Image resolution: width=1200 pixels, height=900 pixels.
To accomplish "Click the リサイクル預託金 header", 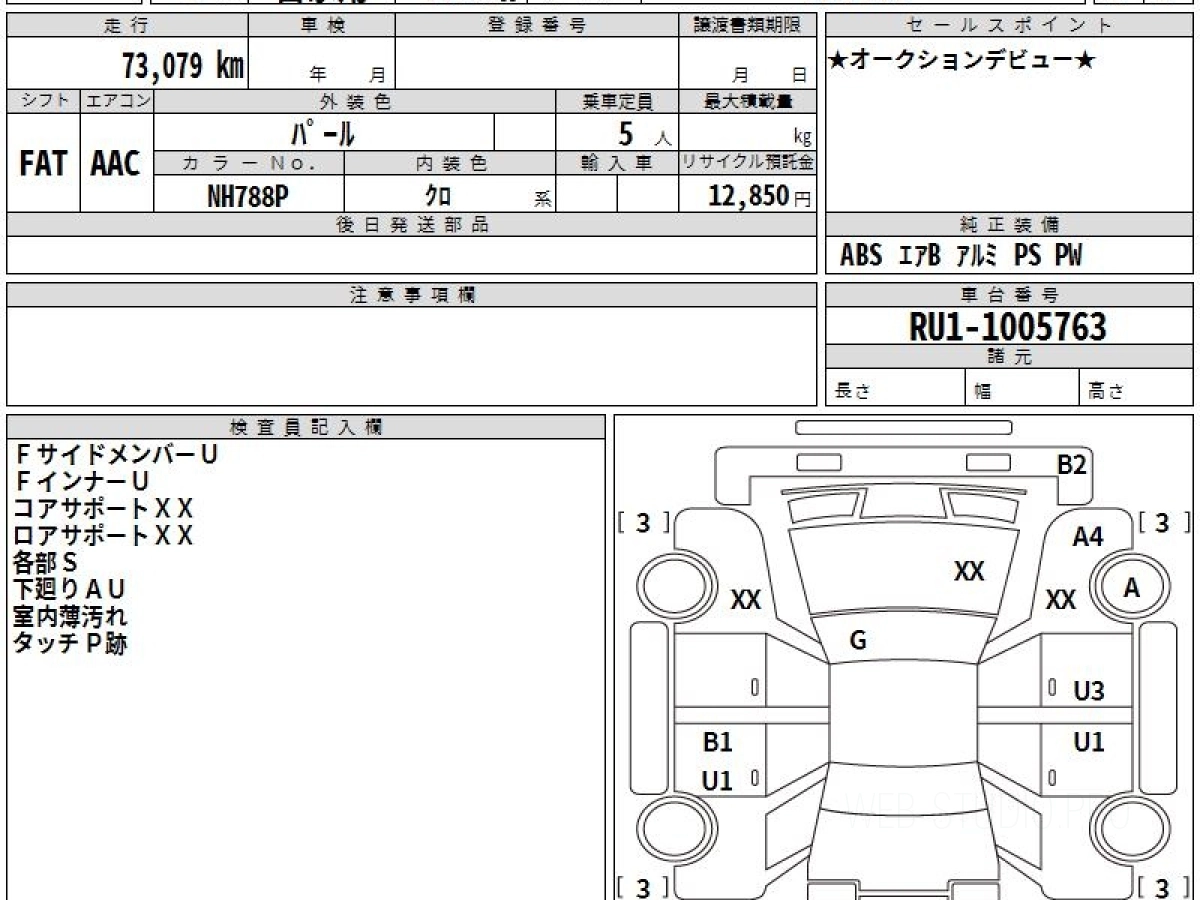I will pyautogui.click(x=747, y=163).
